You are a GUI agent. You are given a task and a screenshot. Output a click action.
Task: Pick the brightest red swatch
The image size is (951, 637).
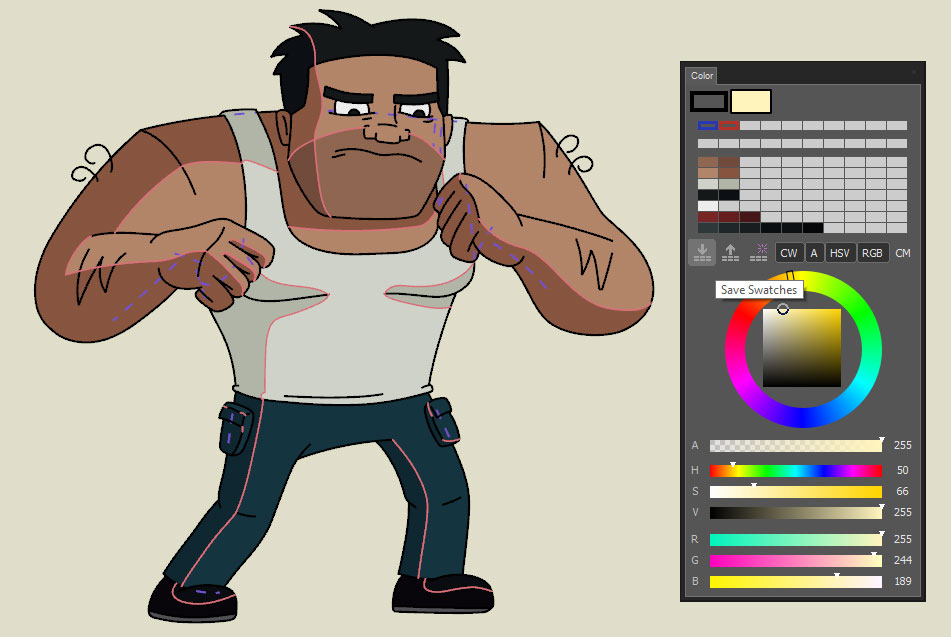[x=708, y=217]
